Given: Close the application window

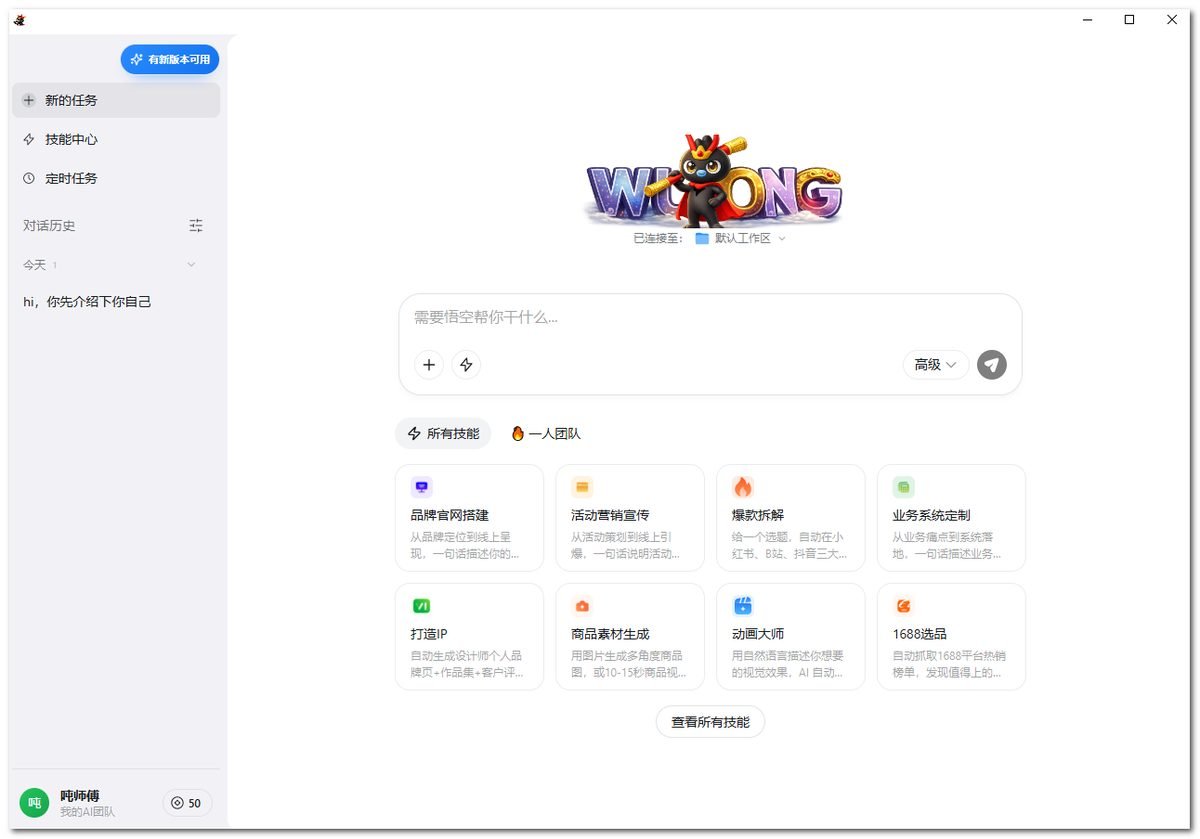Looking at the screenshot, I should [x=1172, y=19].
